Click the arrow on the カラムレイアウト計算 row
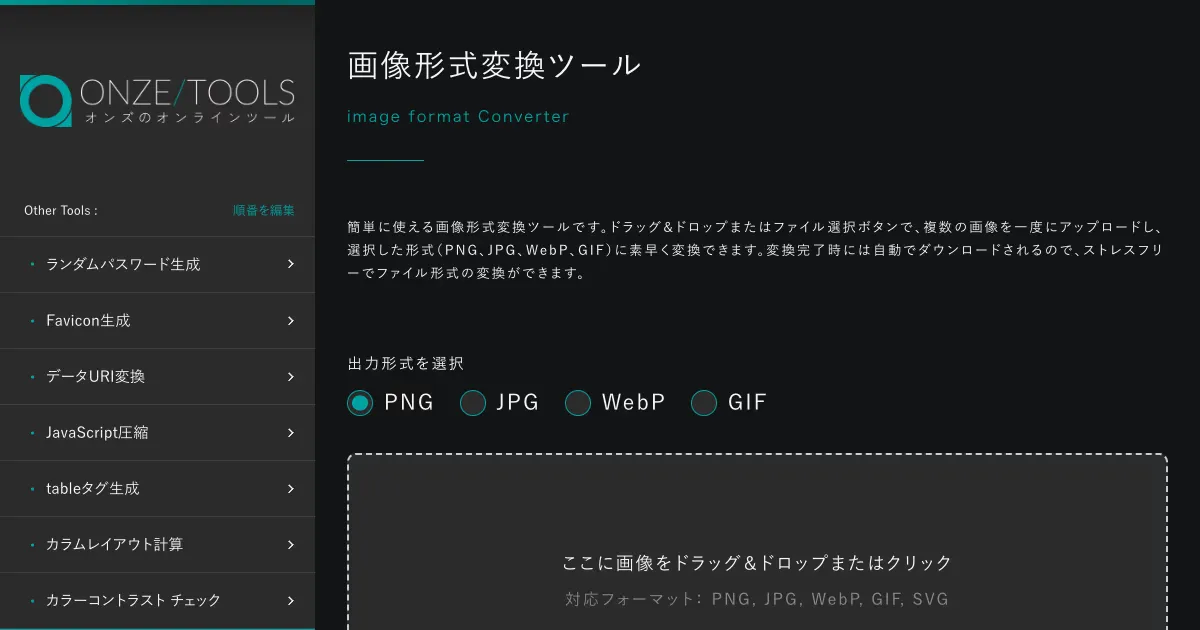This screenshot has width=1200, height=630. (x=290, y=545)
